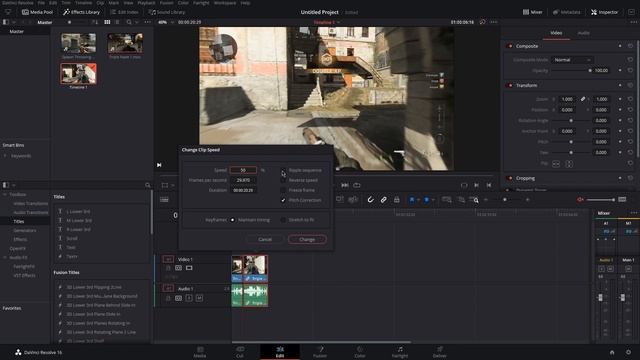Open the Effects Library panel
This screenshot has width=640, height=360.
click(x=81, y=12)
